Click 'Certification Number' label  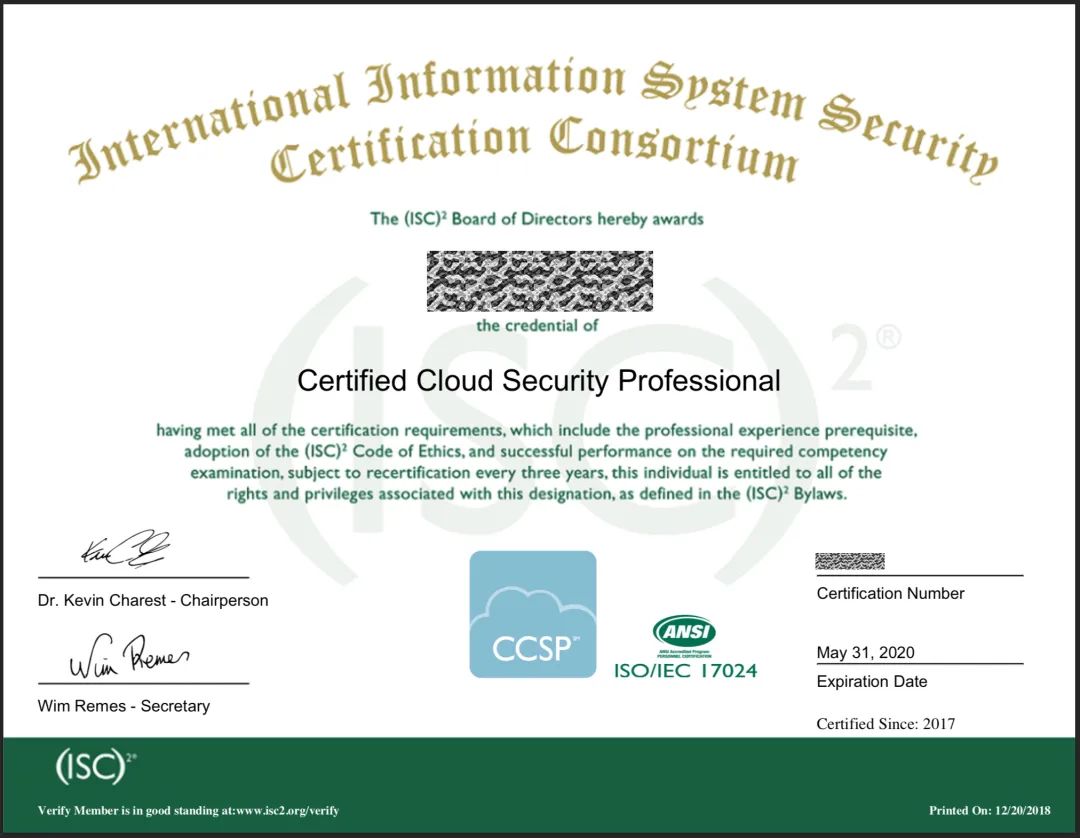tap(891, 594)
